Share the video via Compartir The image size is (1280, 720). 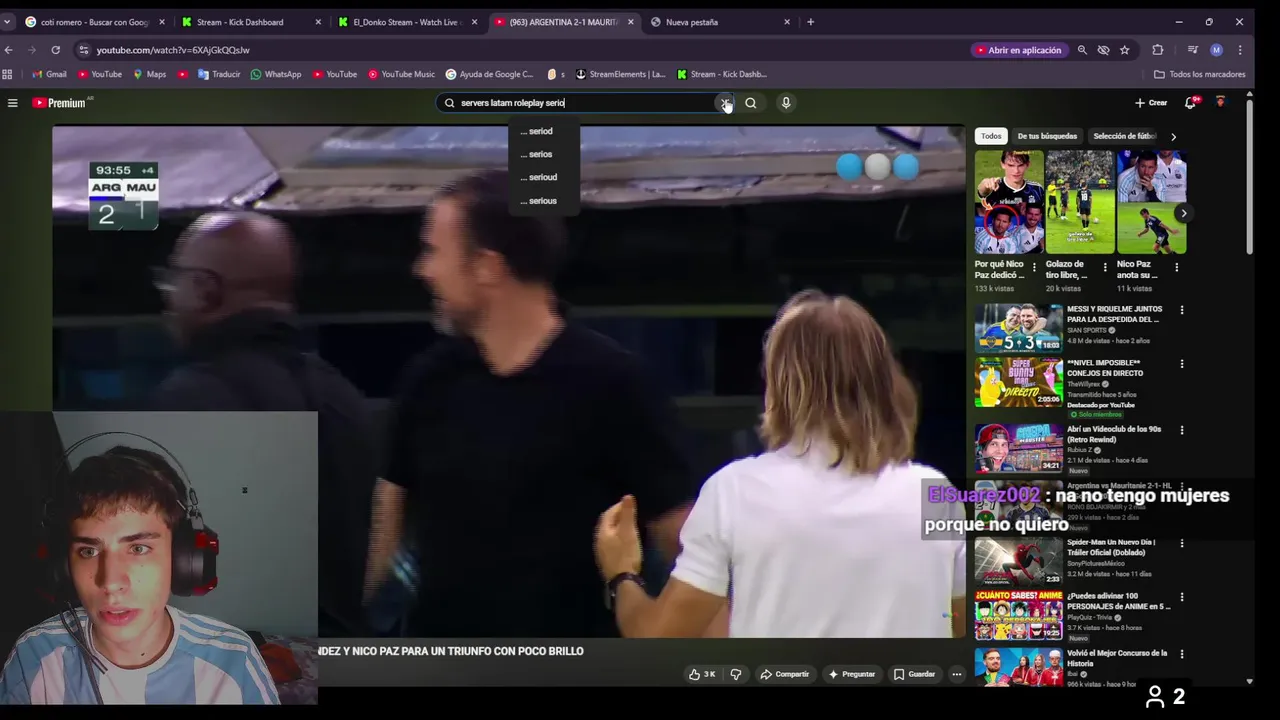tap(785, 674)
